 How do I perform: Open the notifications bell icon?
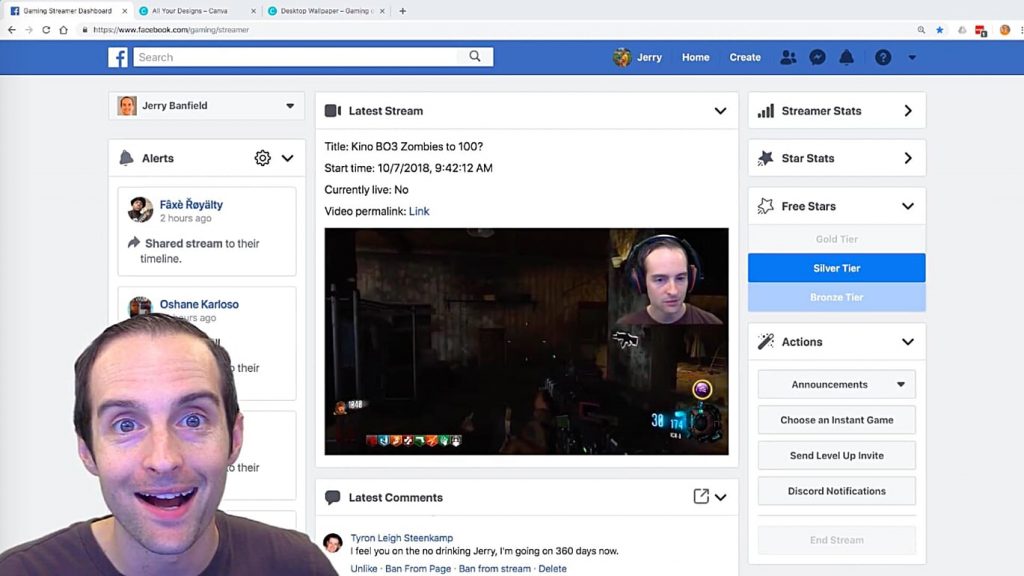click(x=846, y=57)
